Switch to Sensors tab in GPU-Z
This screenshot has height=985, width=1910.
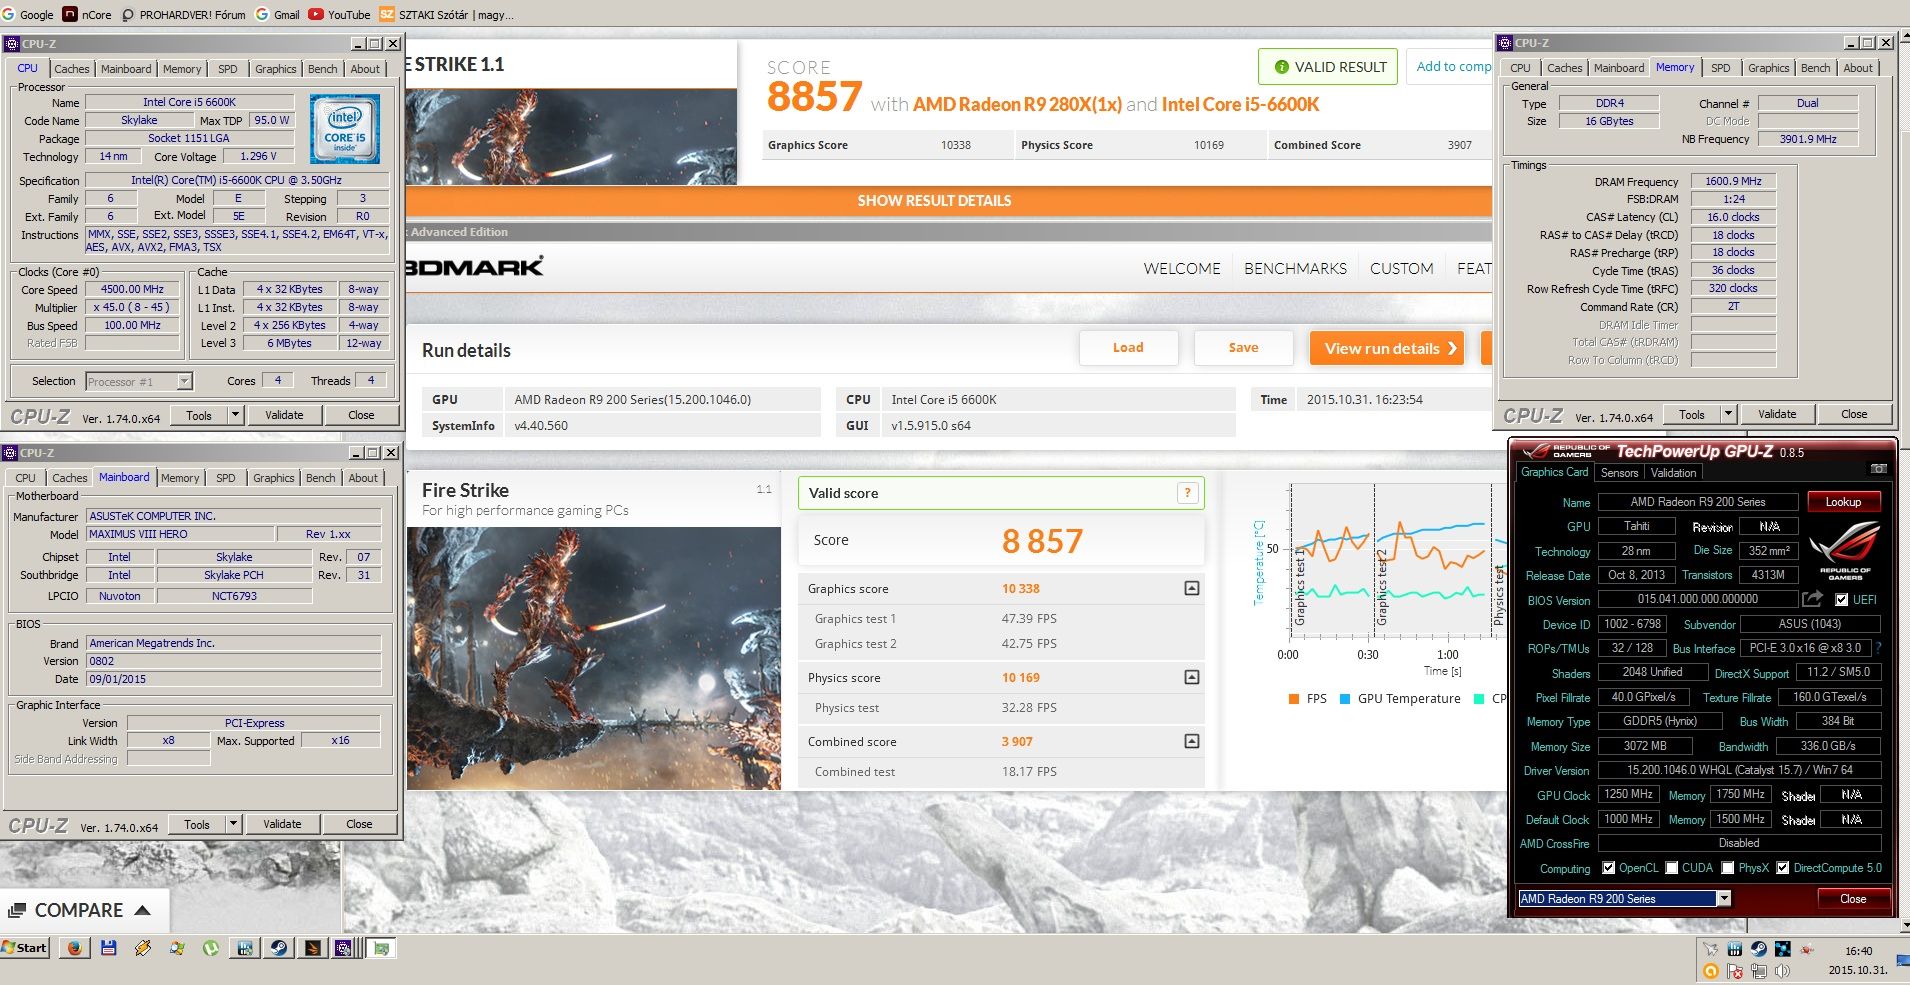point(1619,473)
